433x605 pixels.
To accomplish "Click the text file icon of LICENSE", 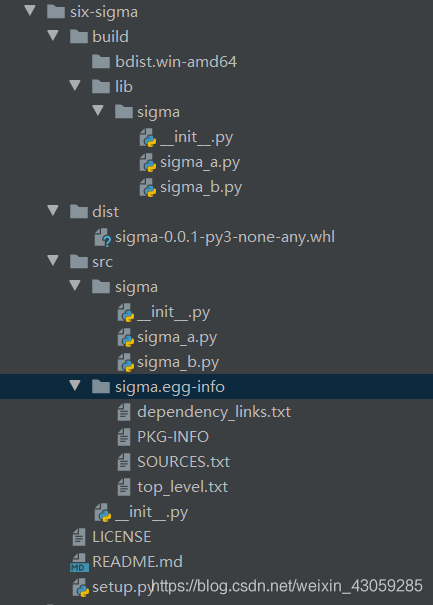I will (x=79, y=537).
